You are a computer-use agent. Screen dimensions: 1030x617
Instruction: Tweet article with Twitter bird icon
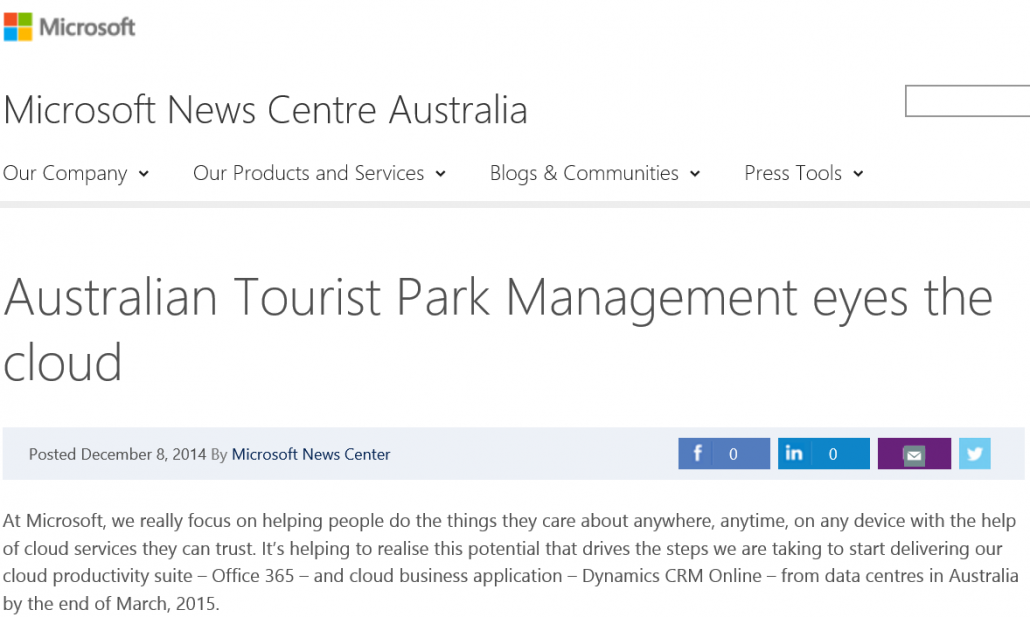tap(975, 454)
